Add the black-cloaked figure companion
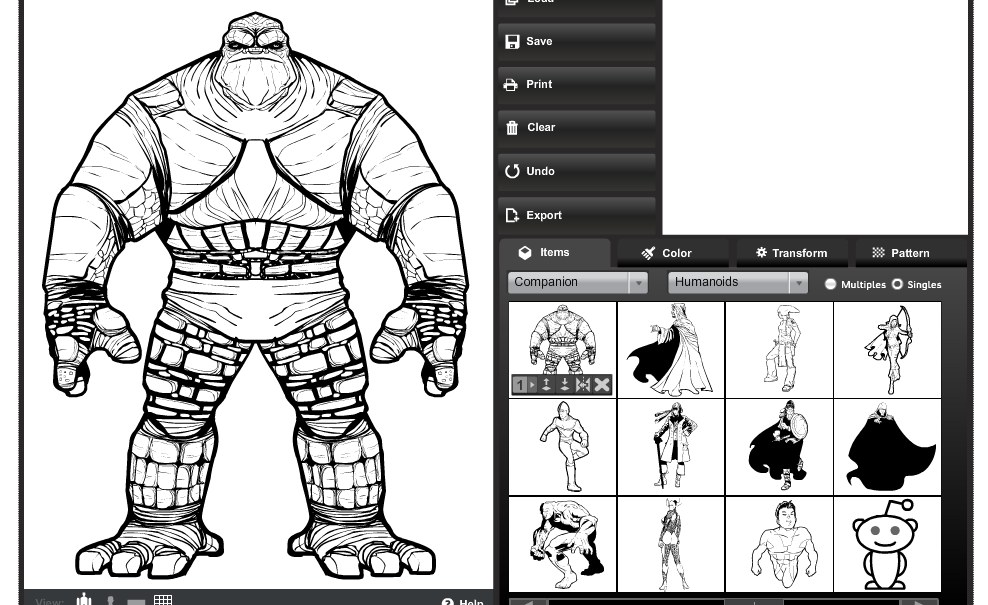The height and width of the screenshot is (605, 988). (x=888, y=447)
